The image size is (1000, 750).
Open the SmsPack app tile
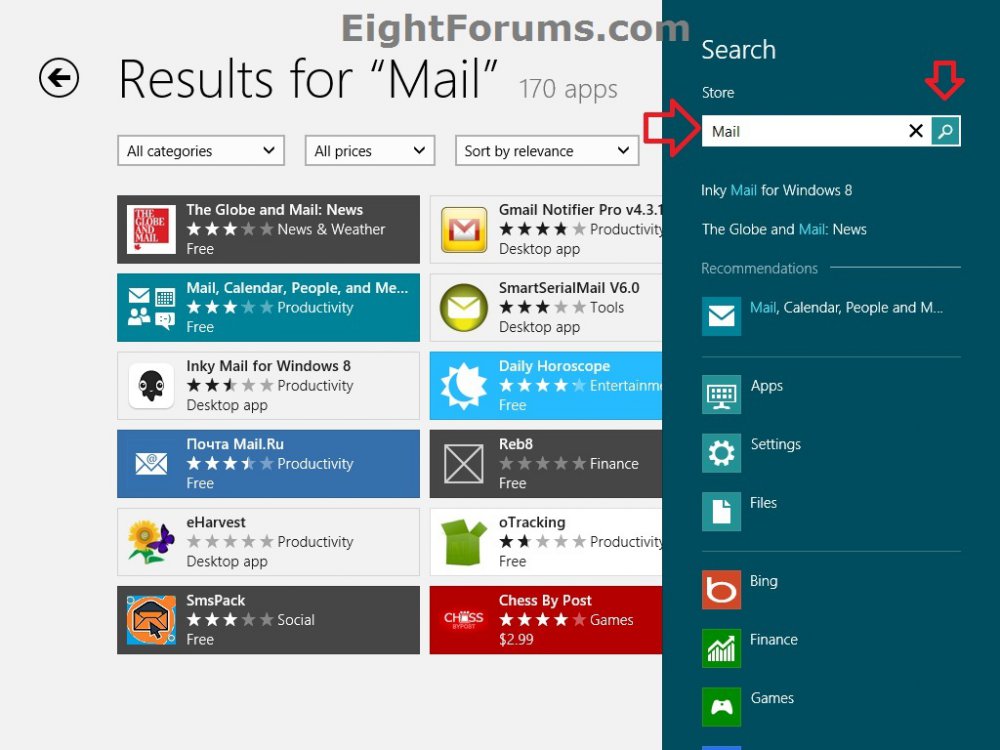coord(268,620)
